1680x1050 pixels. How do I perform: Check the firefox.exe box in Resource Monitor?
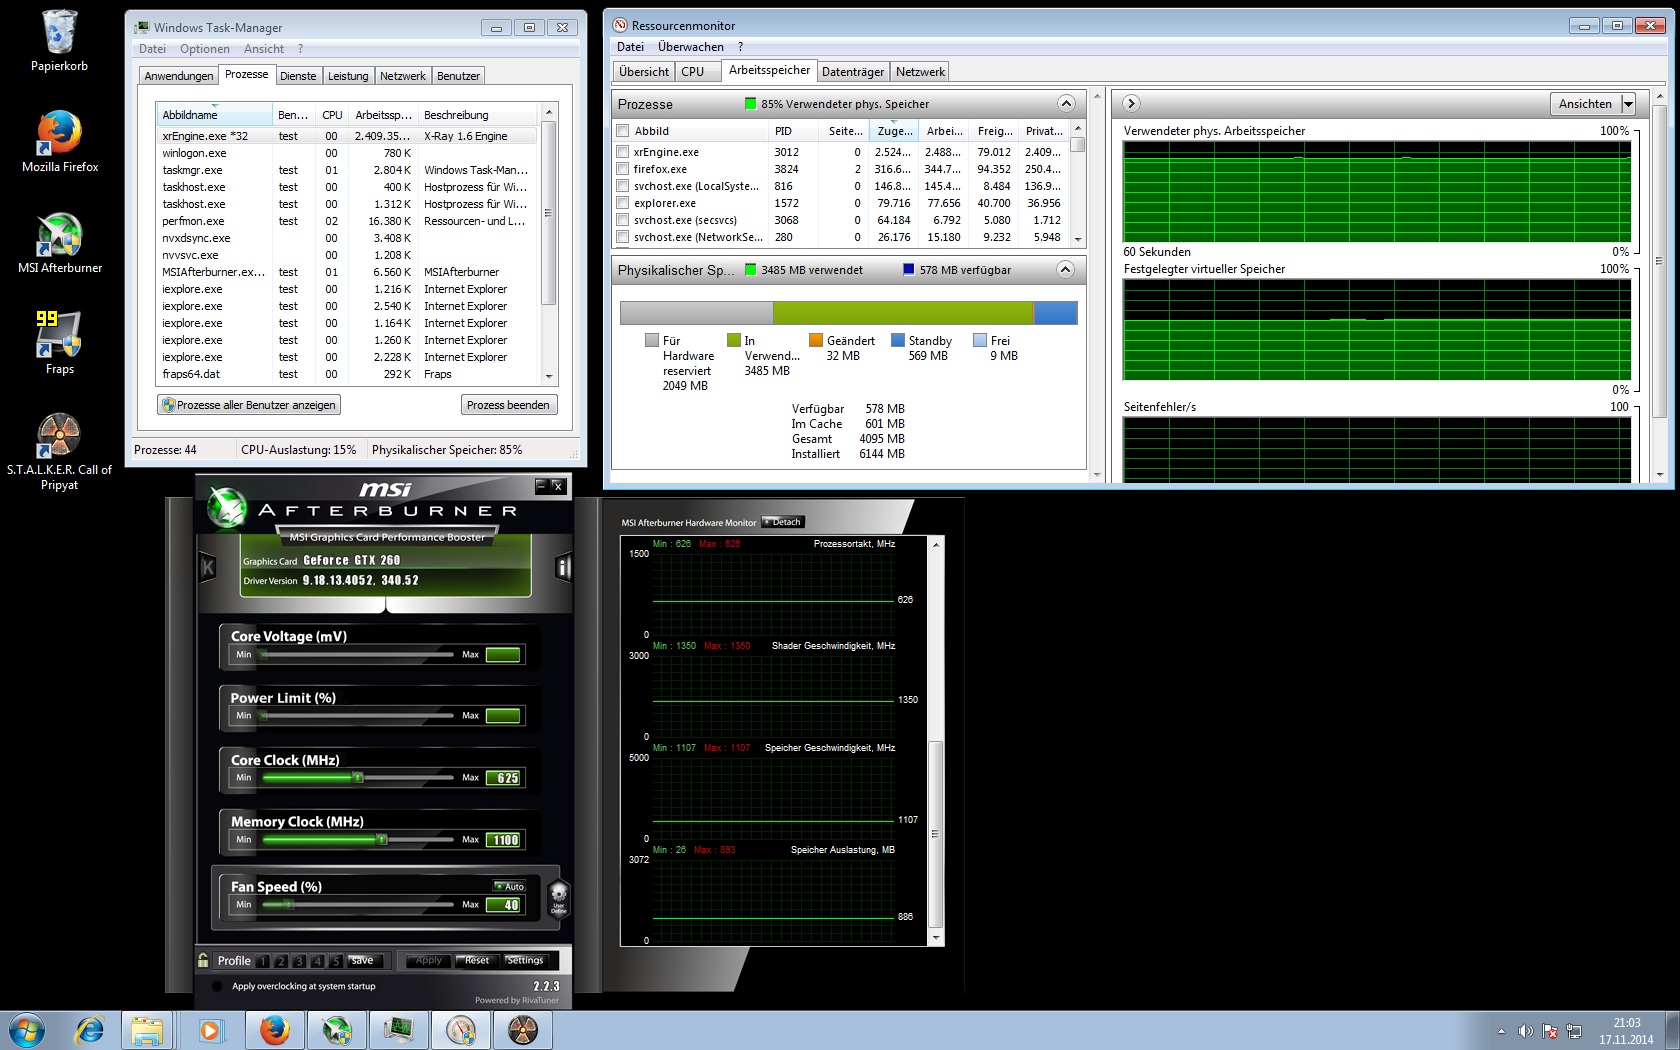coord(623,169)
